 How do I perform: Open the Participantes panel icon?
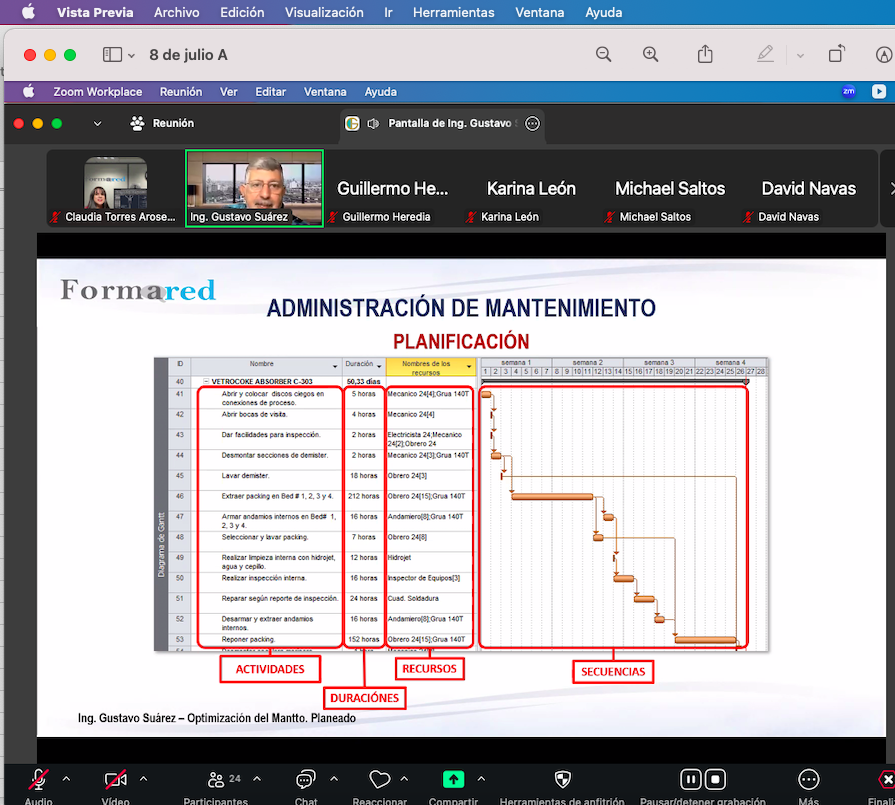216,779
